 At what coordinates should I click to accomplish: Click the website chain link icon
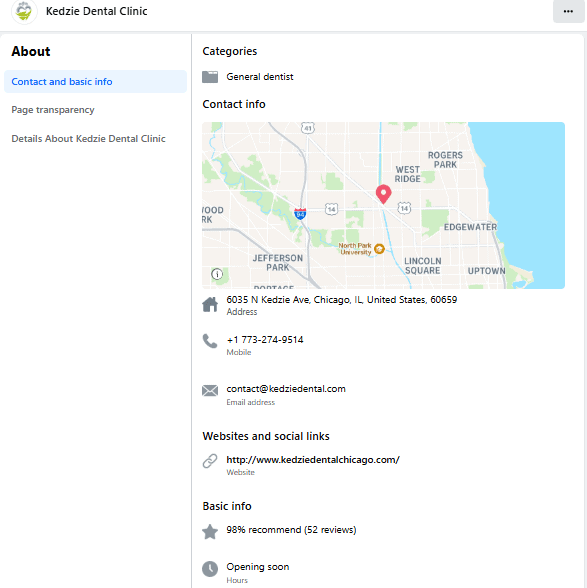pos(210,461)
